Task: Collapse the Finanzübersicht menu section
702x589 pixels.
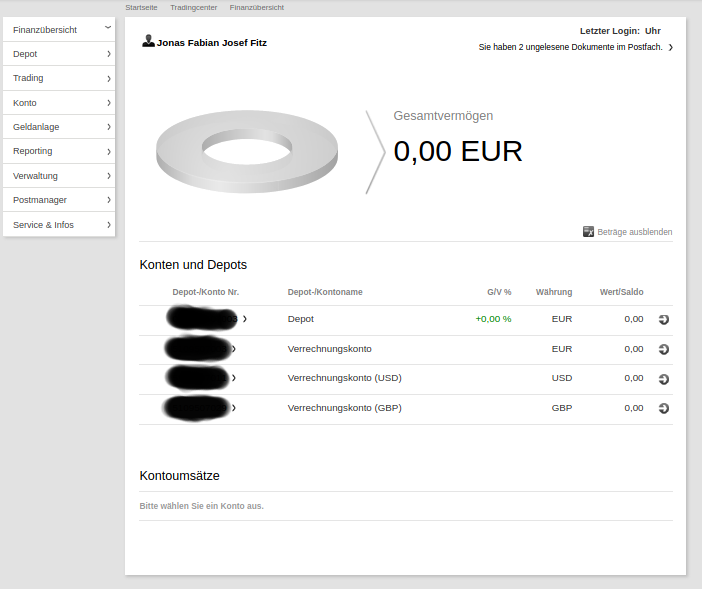Action: 108,29
